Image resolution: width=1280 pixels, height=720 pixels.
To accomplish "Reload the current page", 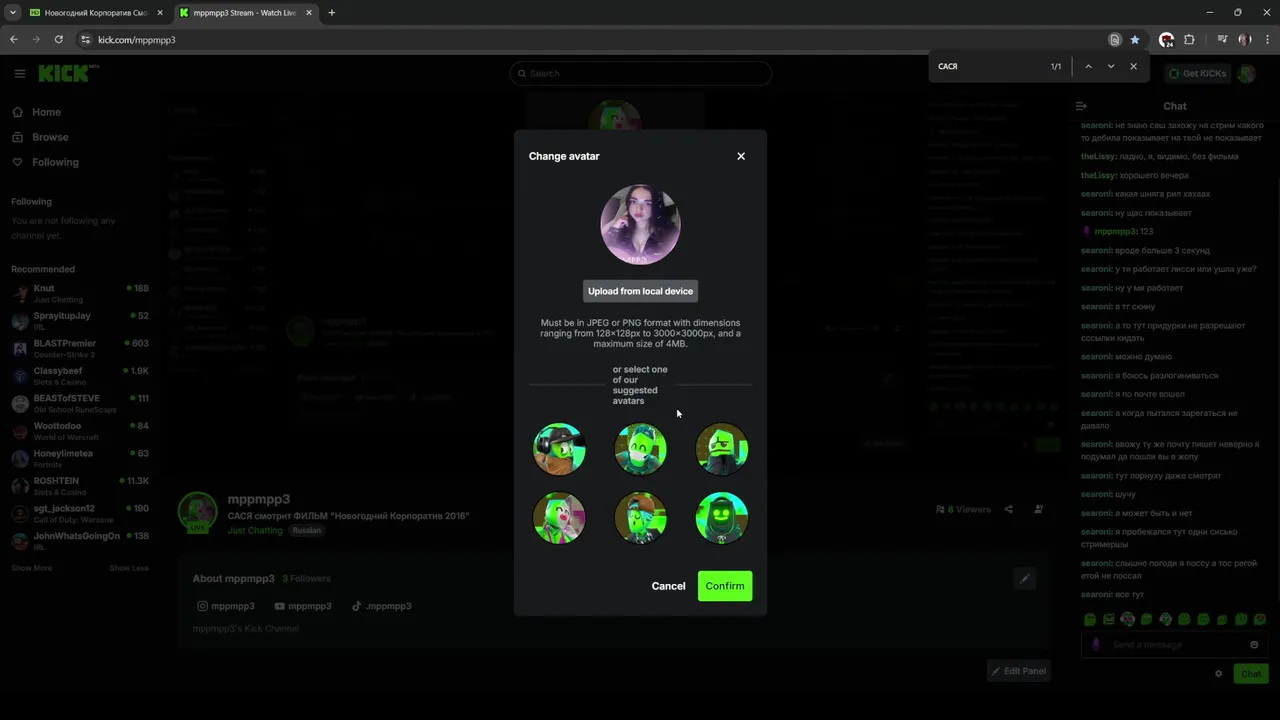I will (x=59, y=40).
